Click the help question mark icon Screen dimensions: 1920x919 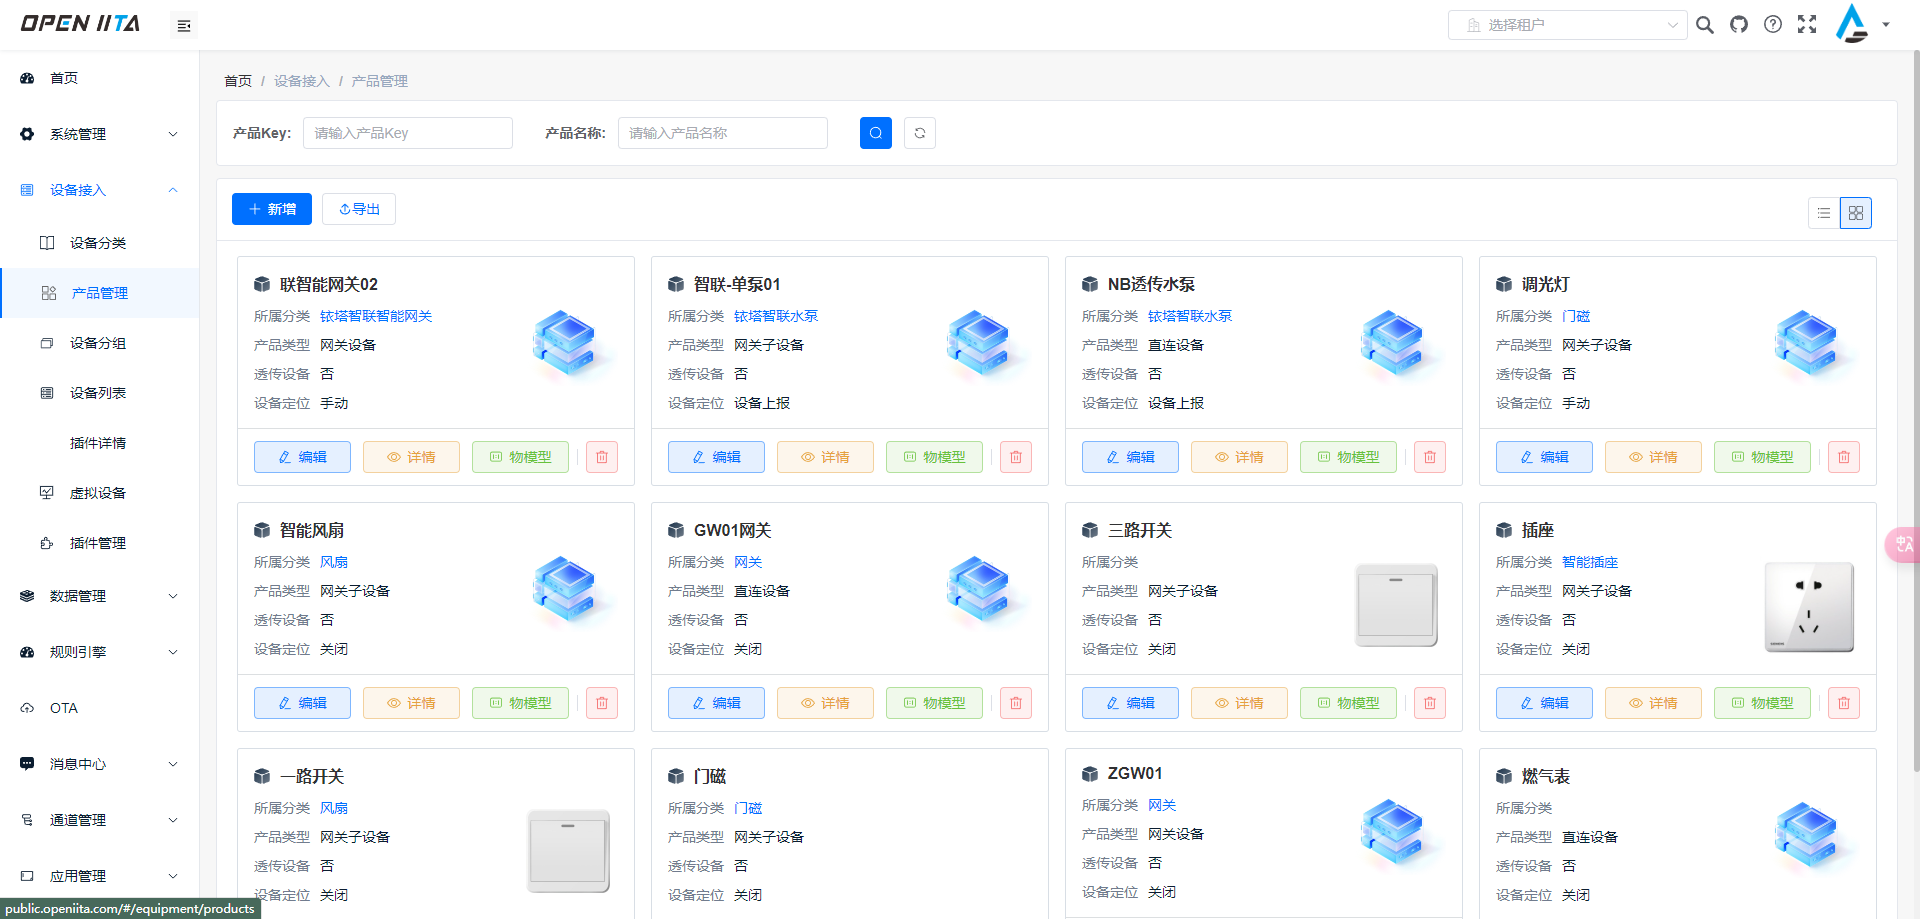1773,24
